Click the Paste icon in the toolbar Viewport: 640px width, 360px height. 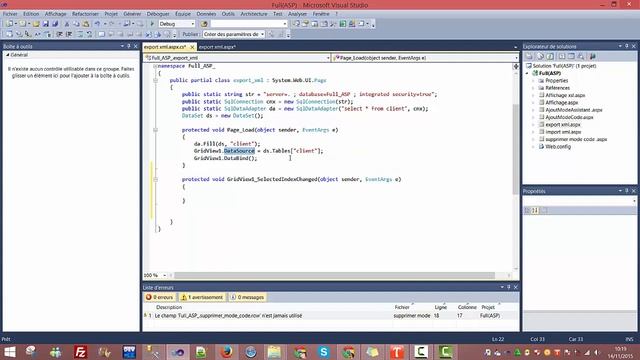[86, 24]
